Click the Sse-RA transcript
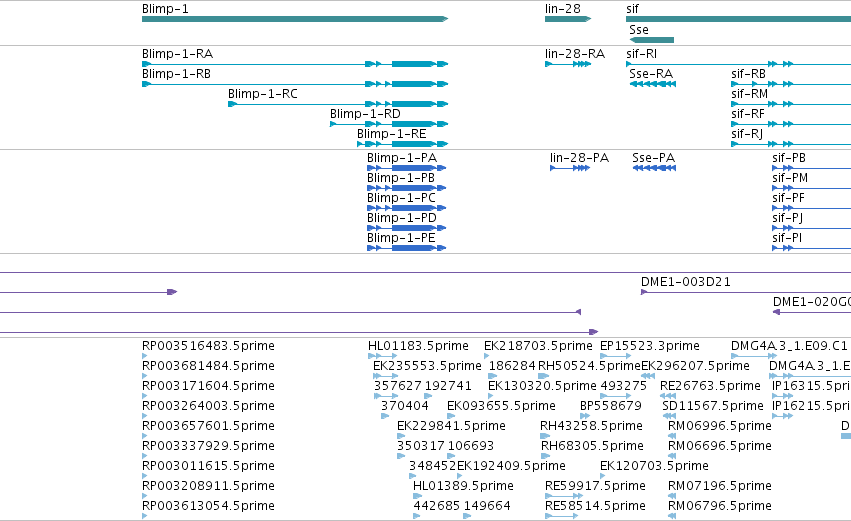Screen dimensions: 851x521 tap(652, 84)
